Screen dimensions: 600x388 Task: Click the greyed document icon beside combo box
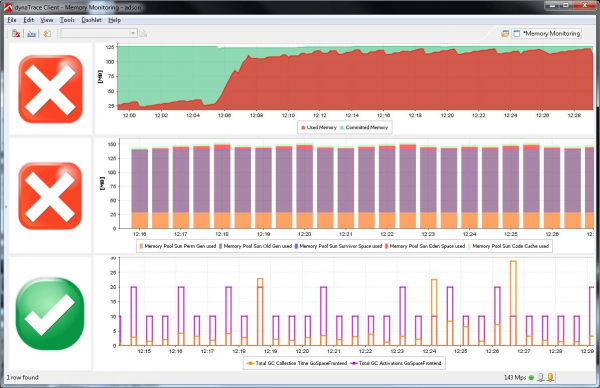(143, 34)
